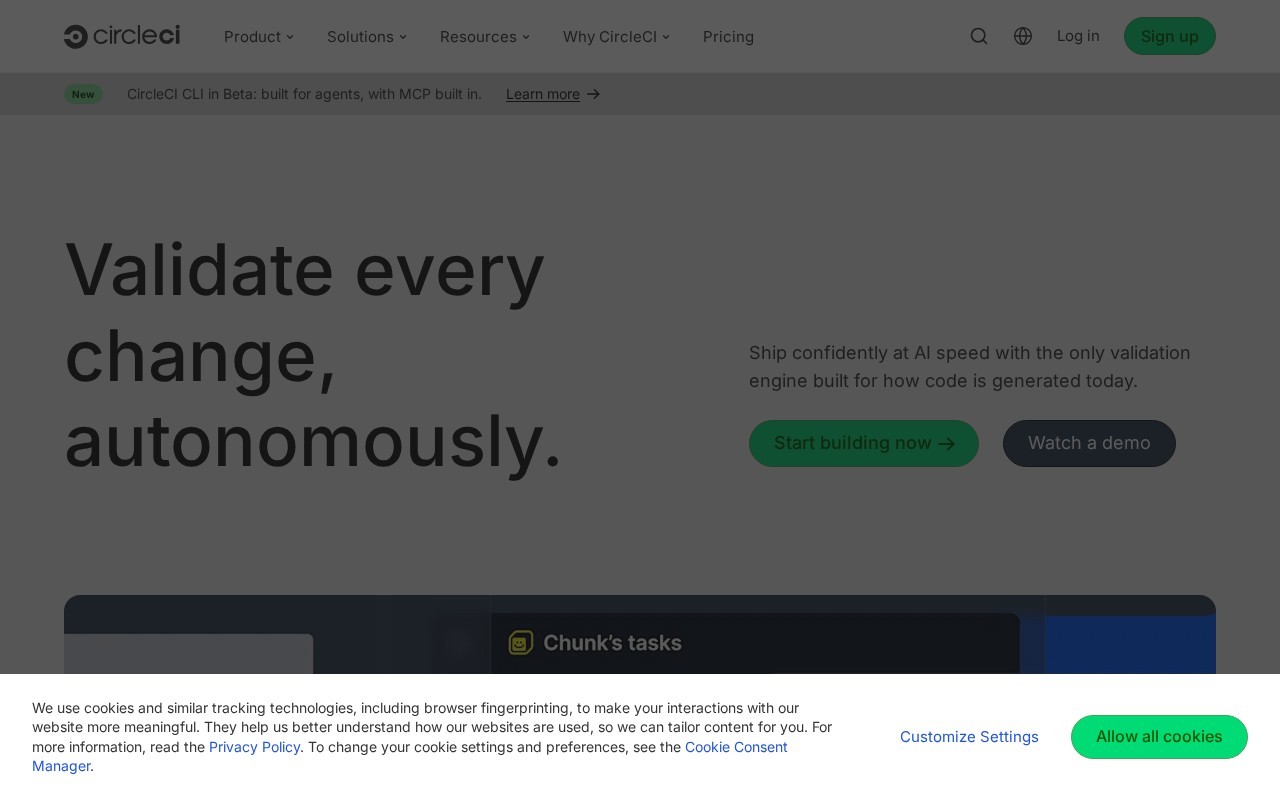
Task: Go to the Pricing page
Action: pos(728,37)
